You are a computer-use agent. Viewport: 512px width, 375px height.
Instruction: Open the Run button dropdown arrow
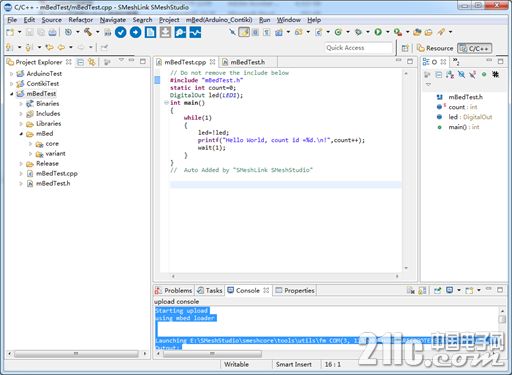click(387, 32)
